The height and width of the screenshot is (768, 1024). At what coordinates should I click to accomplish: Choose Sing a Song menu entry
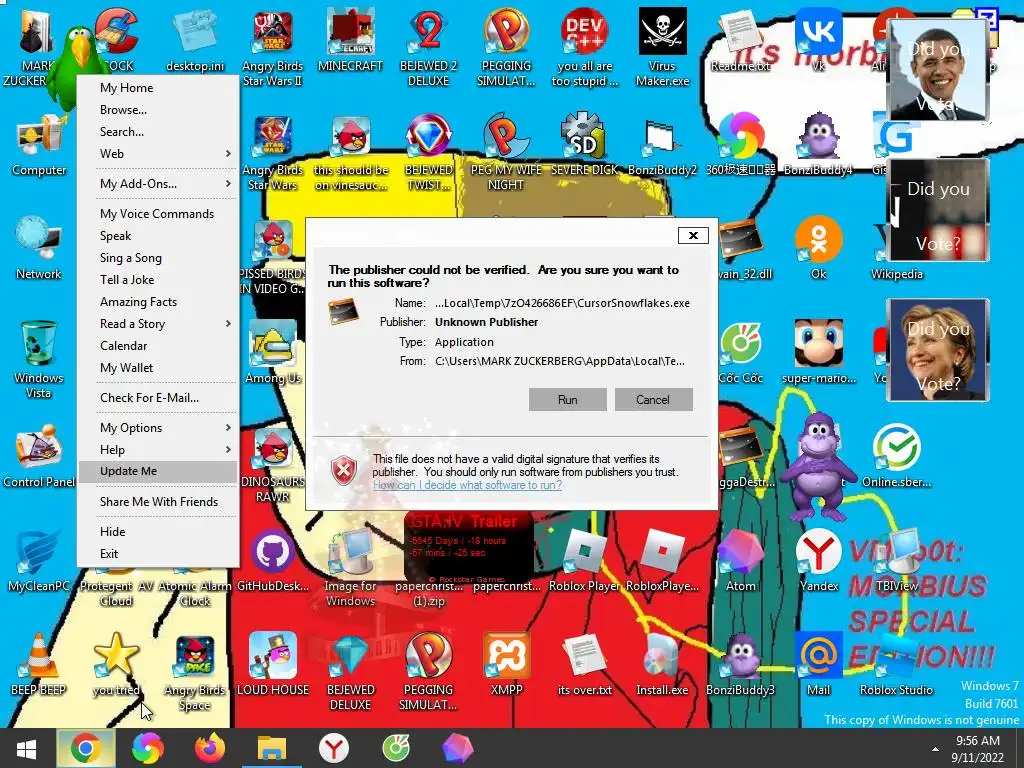[x=158, y=258]
